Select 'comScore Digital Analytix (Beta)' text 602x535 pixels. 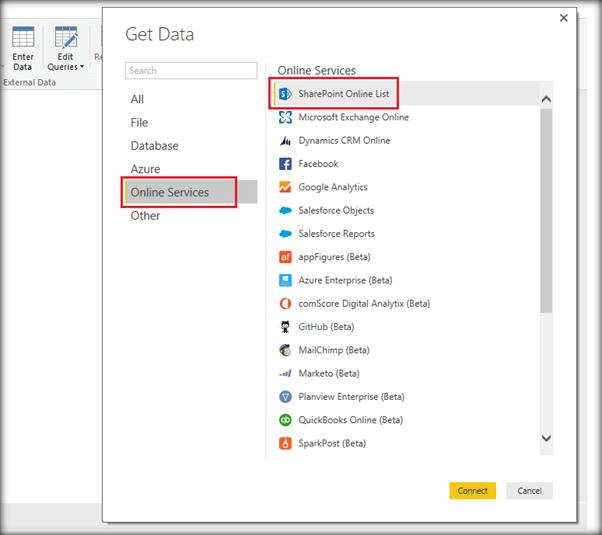[364, 303]
